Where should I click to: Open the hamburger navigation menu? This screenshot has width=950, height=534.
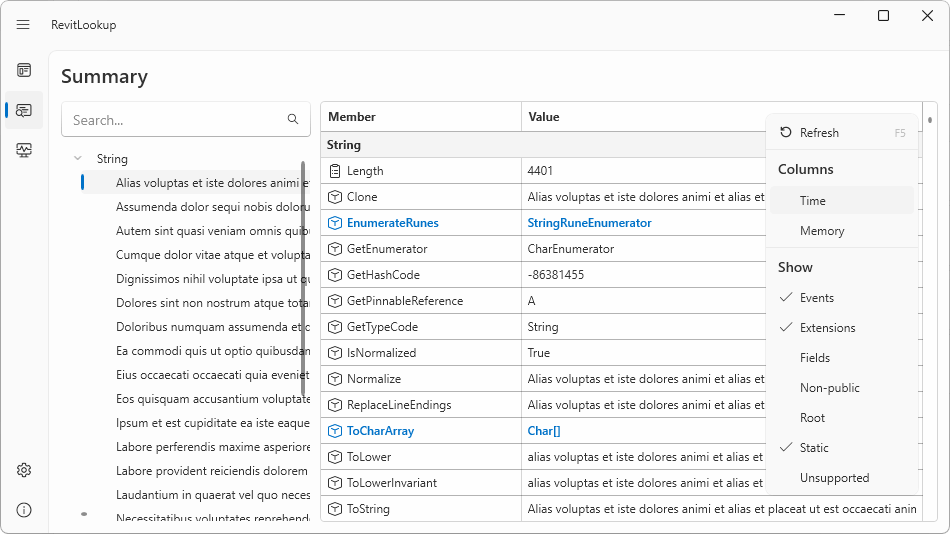(23, 25)
